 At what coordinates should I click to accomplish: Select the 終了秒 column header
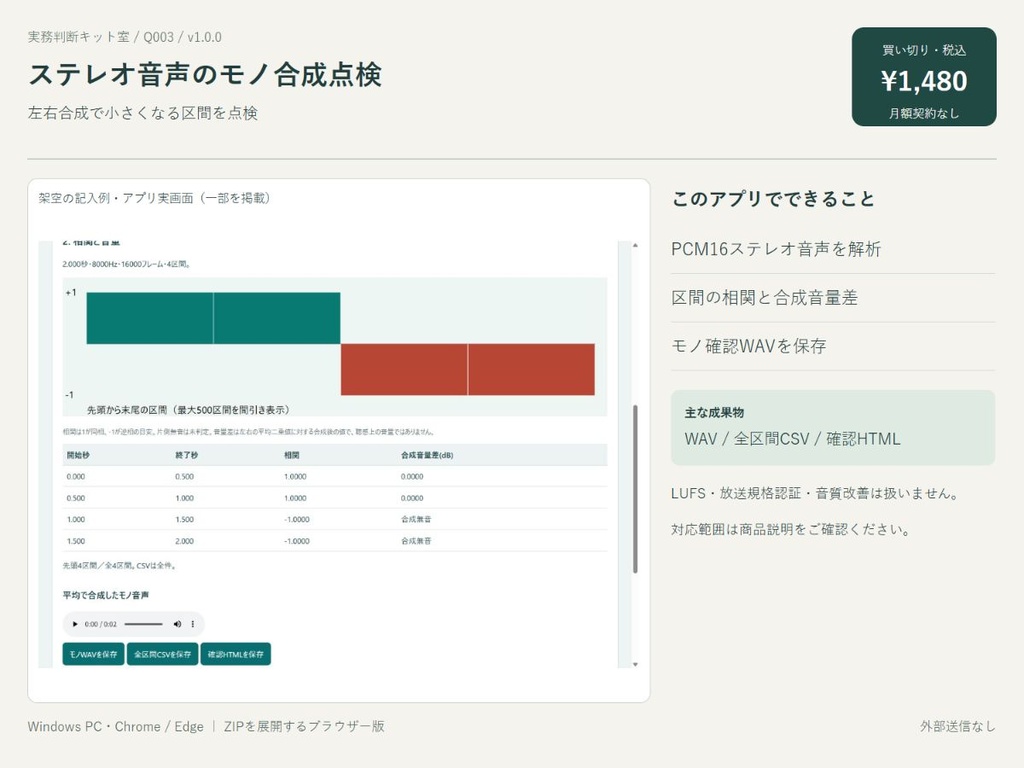(x=186, y=455)
